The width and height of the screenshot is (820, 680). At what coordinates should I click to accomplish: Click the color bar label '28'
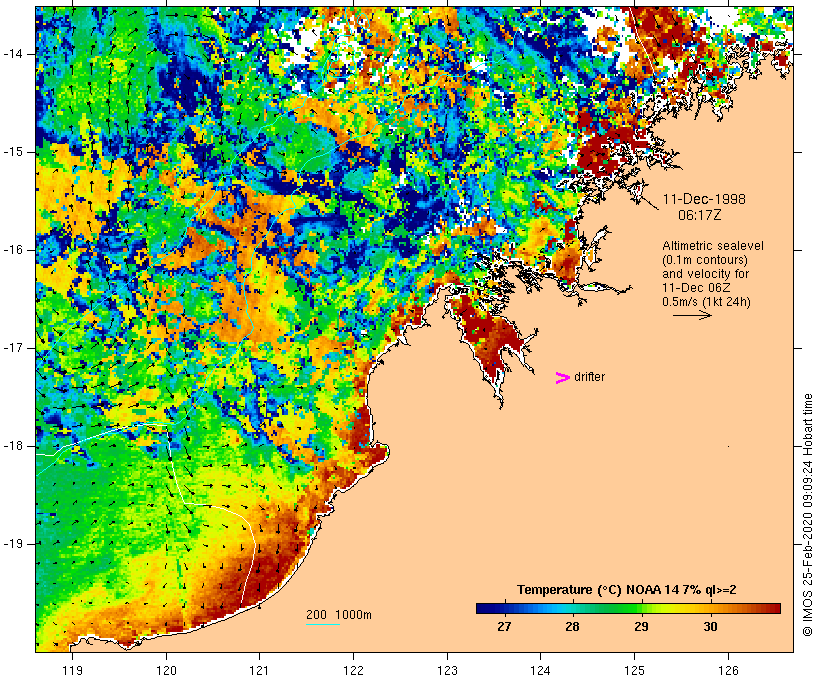[572, 627]
